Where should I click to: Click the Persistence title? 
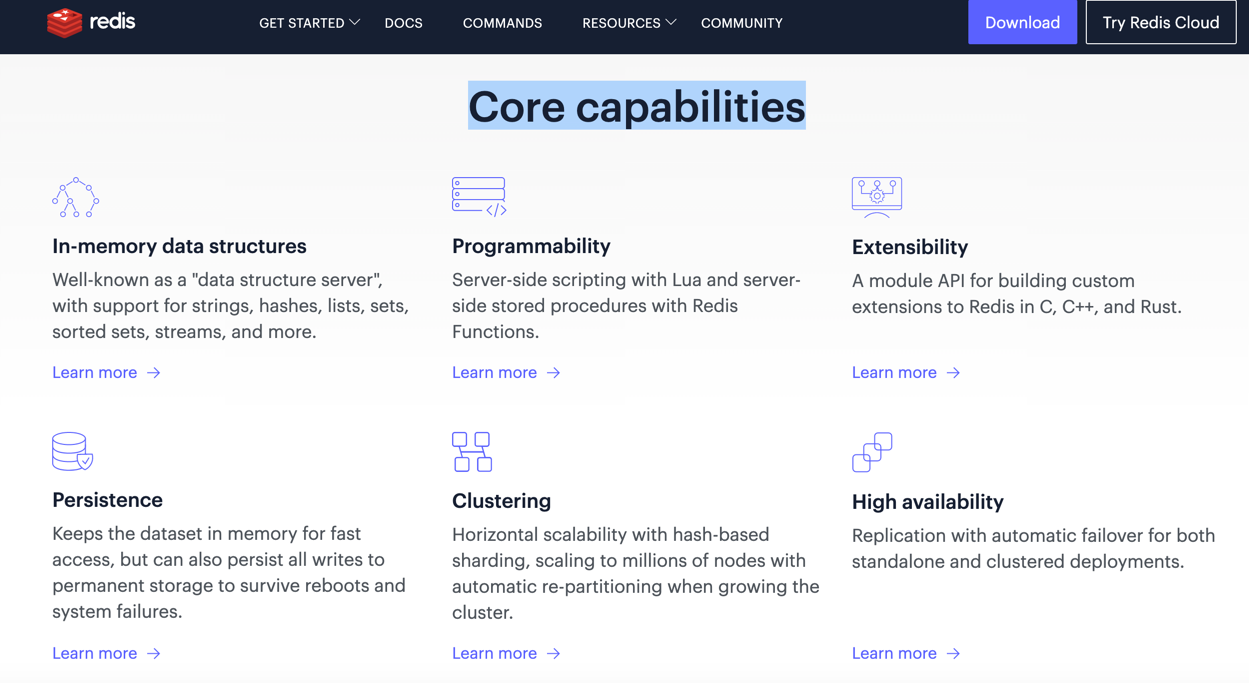coord(107,500)
